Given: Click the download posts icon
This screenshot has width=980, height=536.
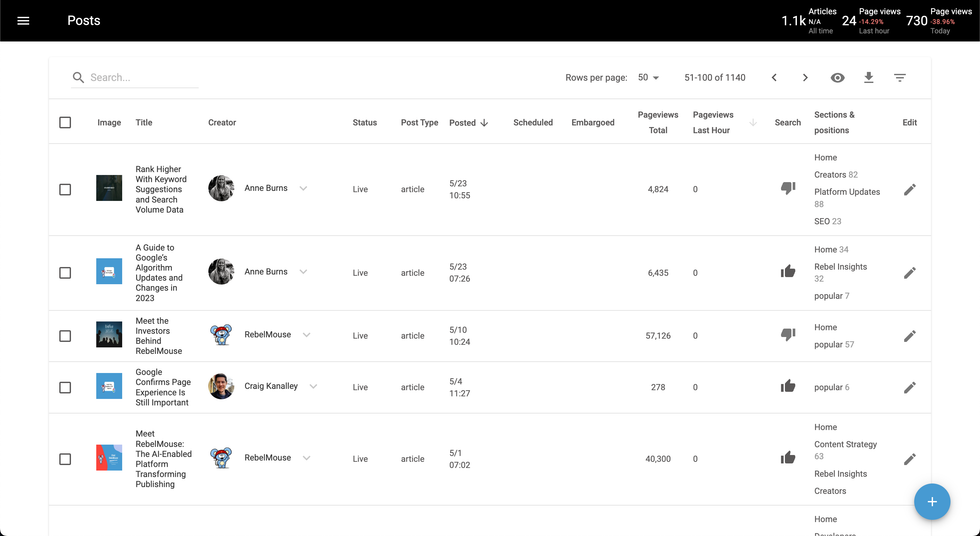Looking at the screenshot, I should click(x=869, y=78).
